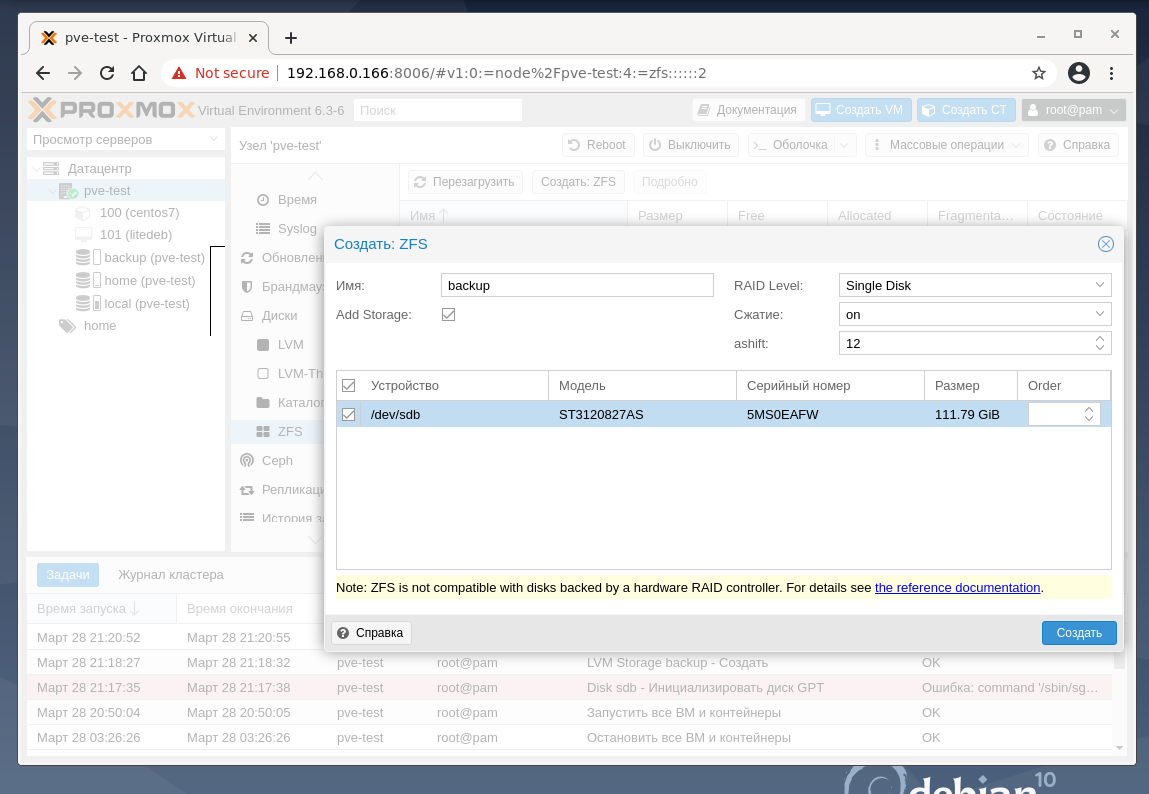Click the browser reload icon
1149x794 pixels.
[x=107, y=73]
